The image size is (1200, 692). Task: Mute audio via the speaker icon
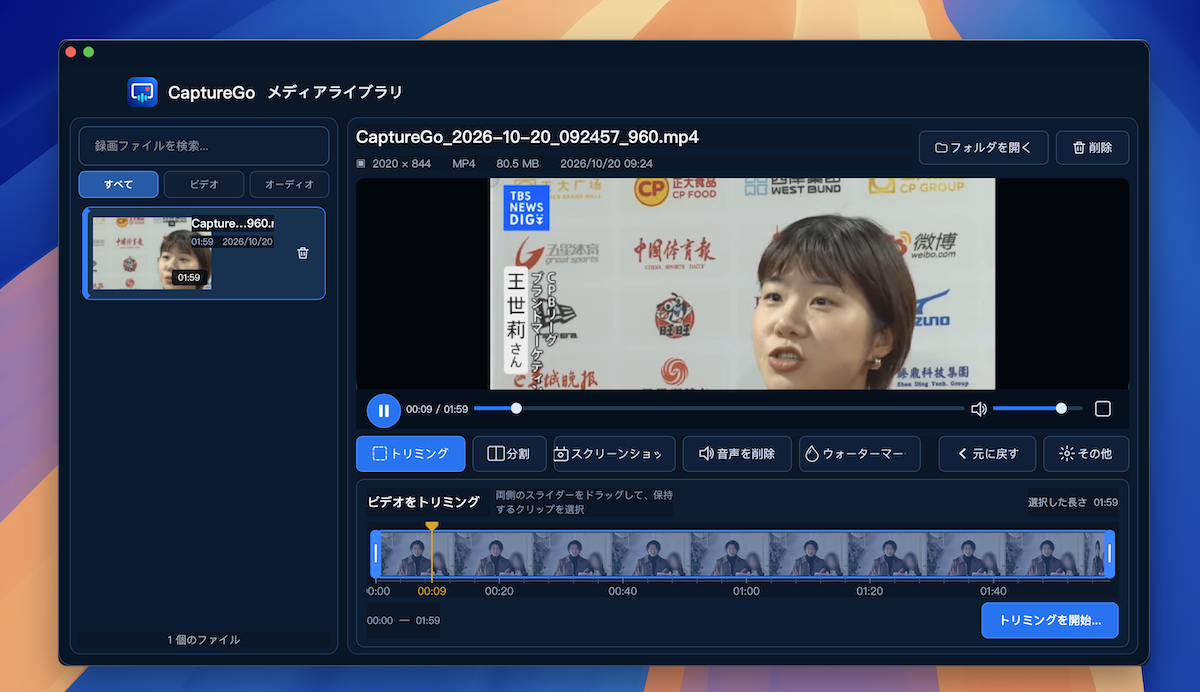[x=979, y=409]
